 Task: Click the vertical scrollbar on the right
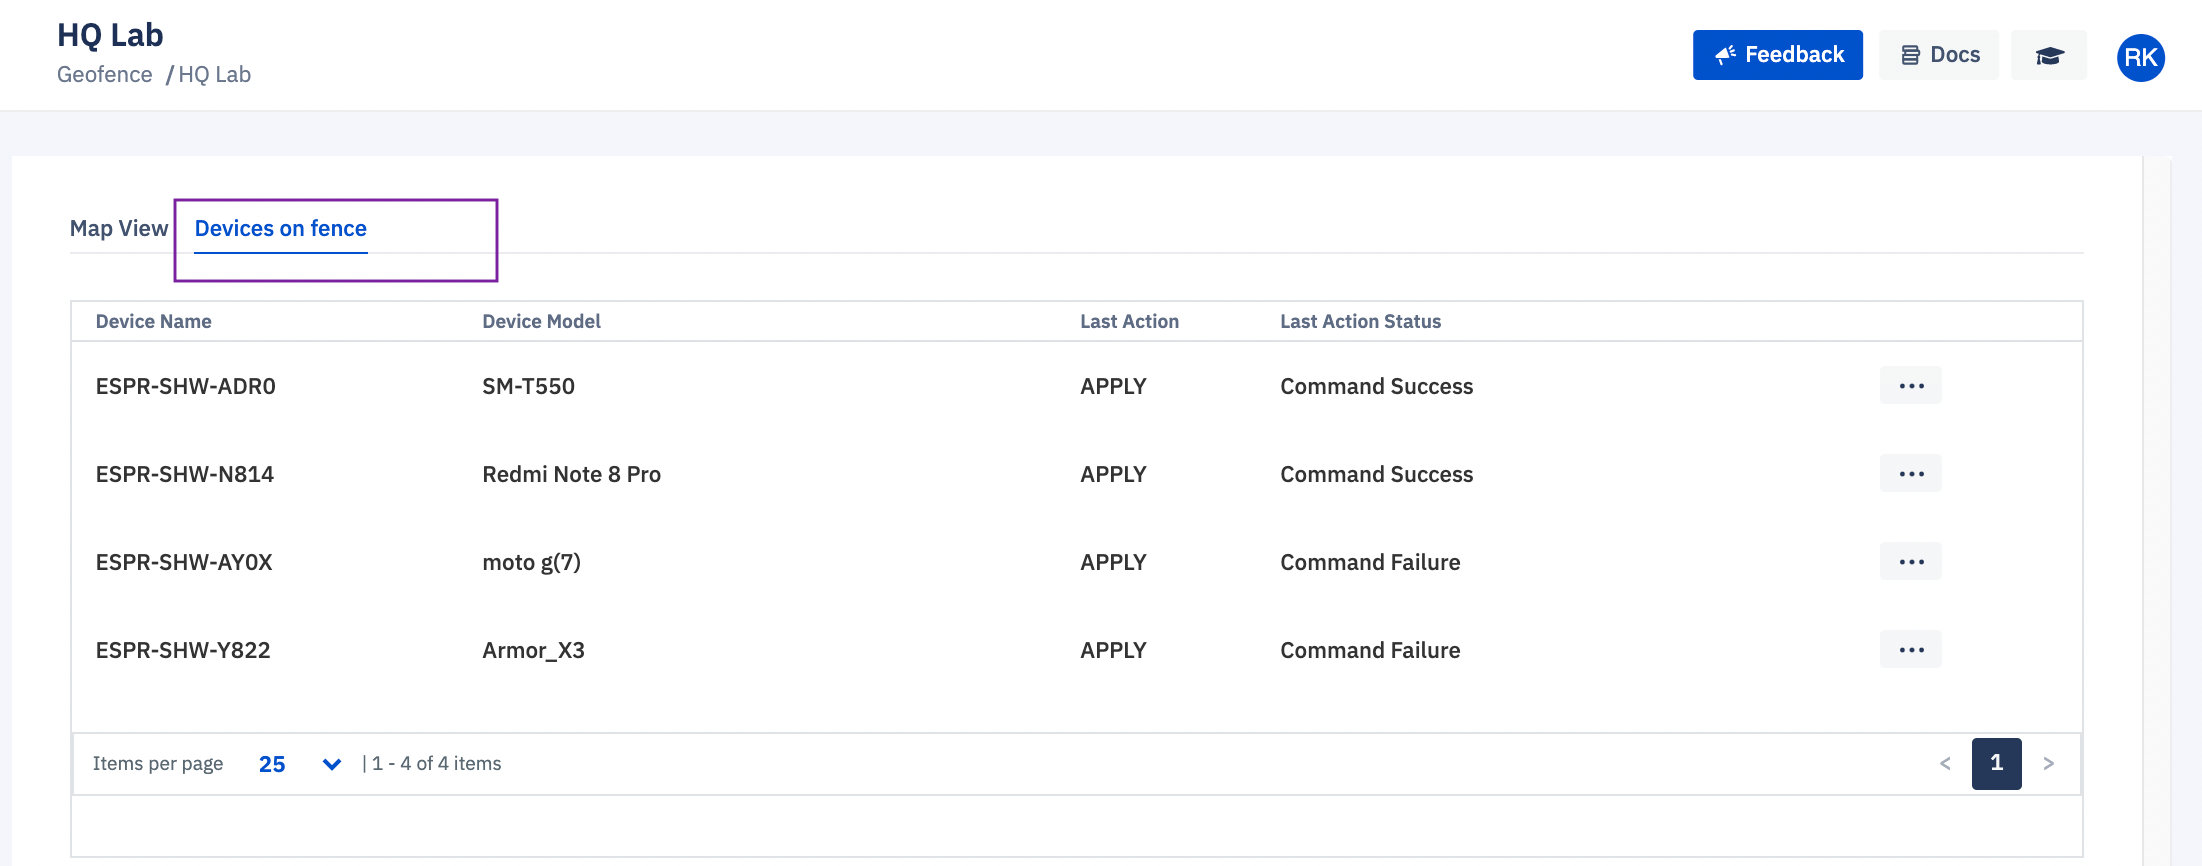[x=2156, y=510]
